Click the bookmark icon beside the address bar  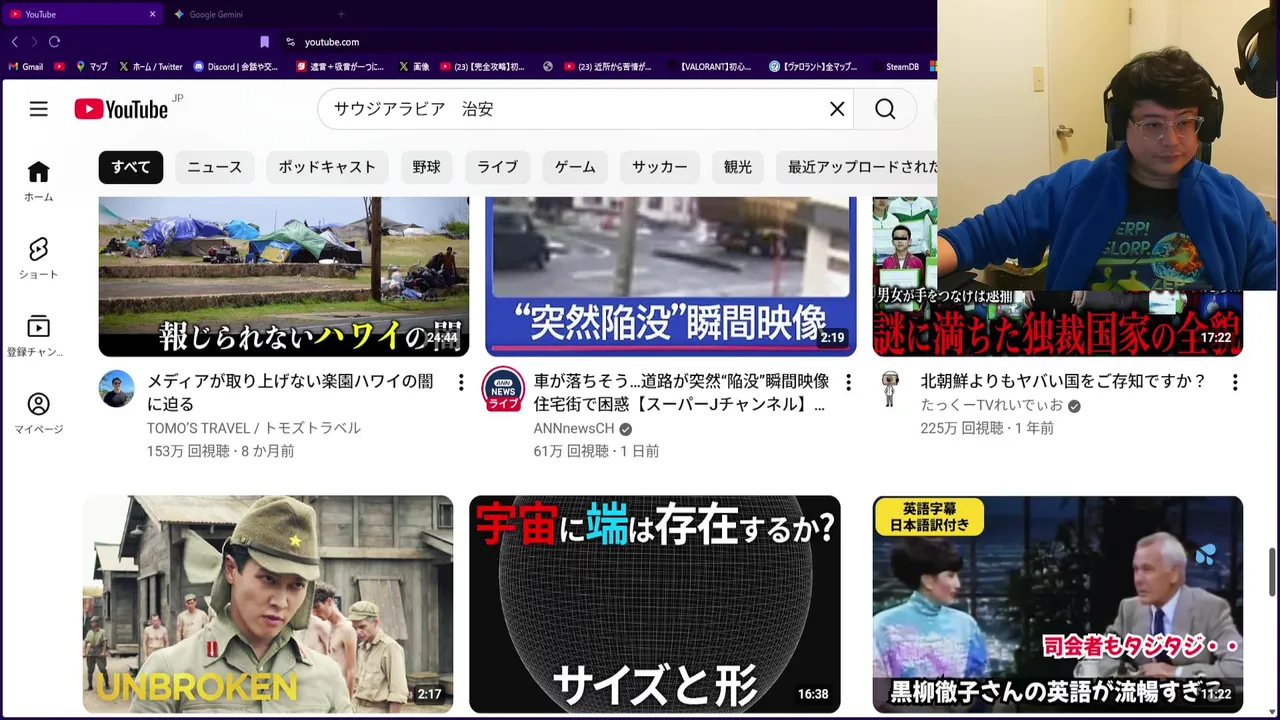click(x=264, y=42)
